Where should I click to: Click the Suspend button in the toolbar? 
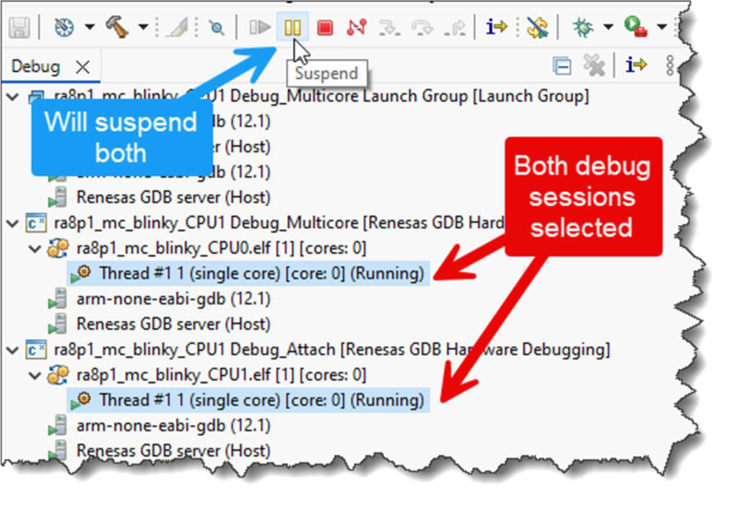[x=292, y=27]
